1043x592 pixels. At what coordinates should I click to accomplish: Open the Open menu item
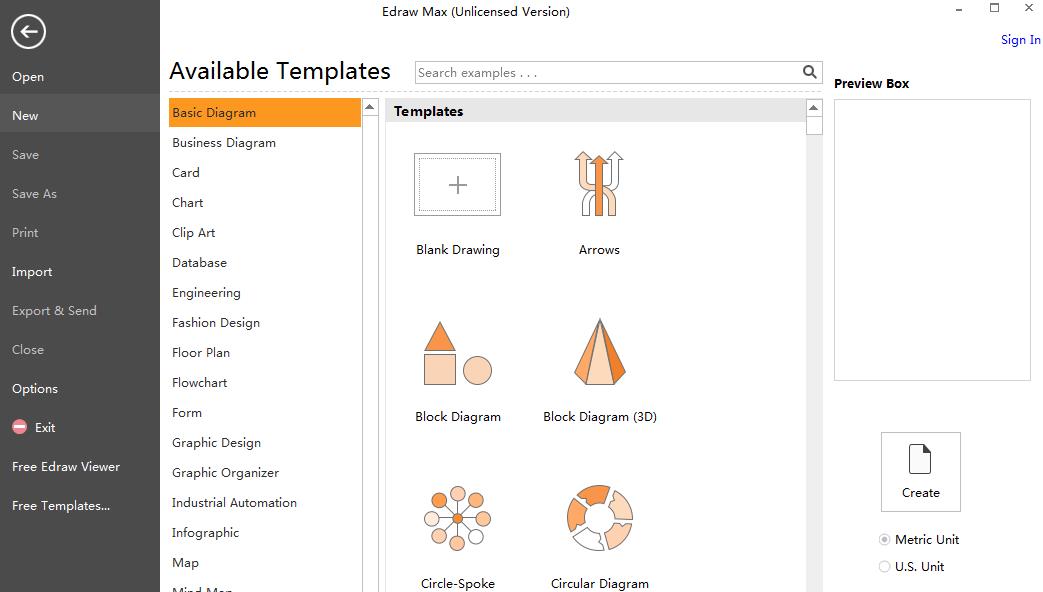coord(28,76)
